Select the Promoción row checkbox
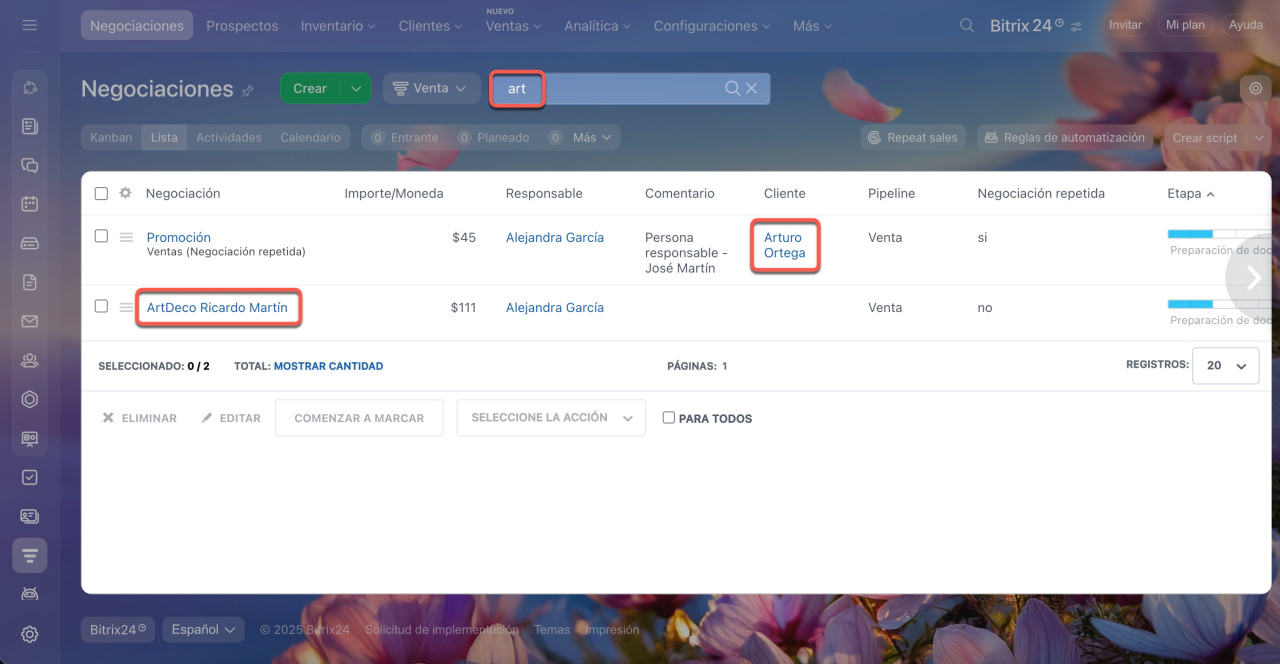This screenshot has height=664, width=1280. (x=101, y=236)
